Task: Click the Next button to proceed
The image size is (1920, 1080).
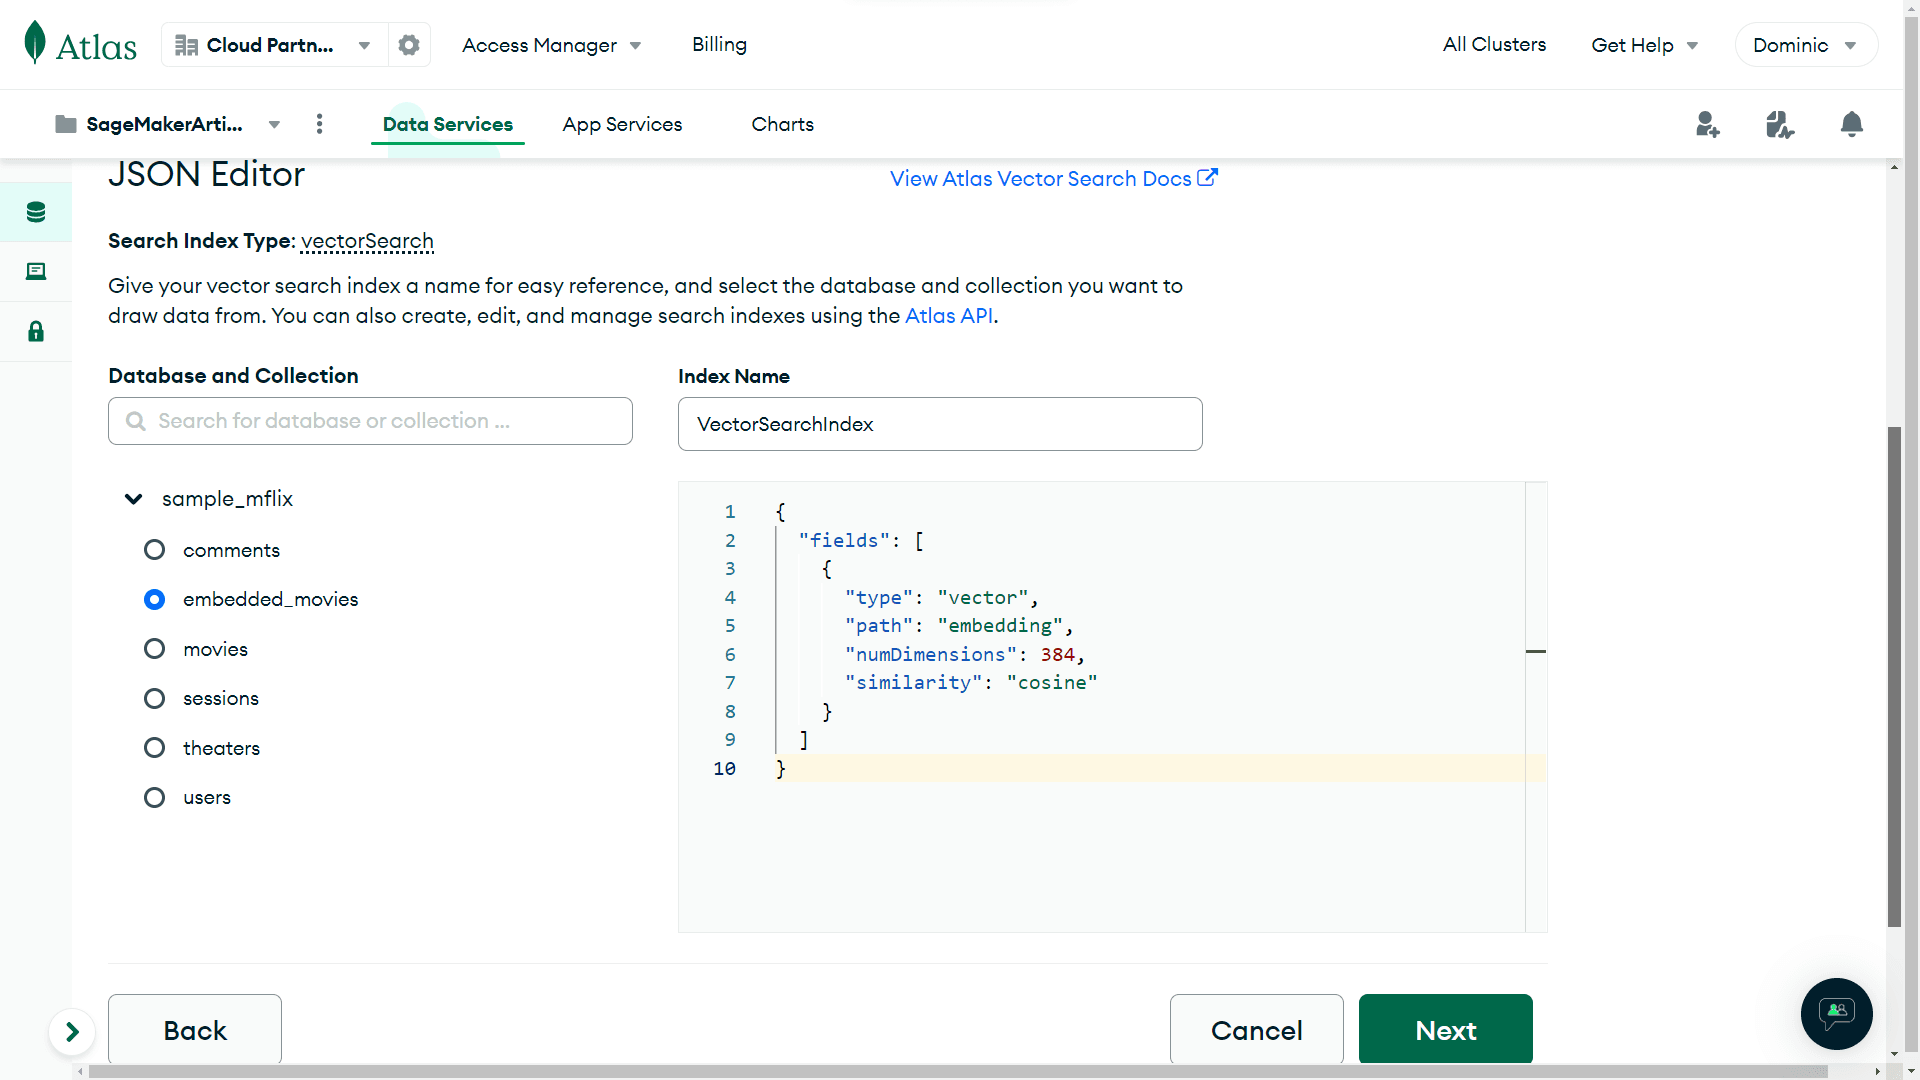Action: [x=1445, y=1030]
